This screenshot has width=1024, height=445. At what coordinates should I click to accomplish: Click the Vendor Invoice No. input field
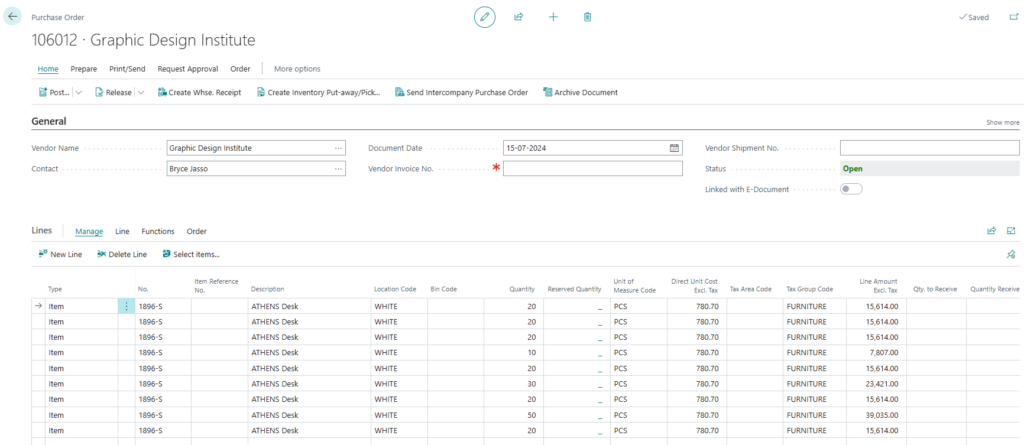[592, 169]
